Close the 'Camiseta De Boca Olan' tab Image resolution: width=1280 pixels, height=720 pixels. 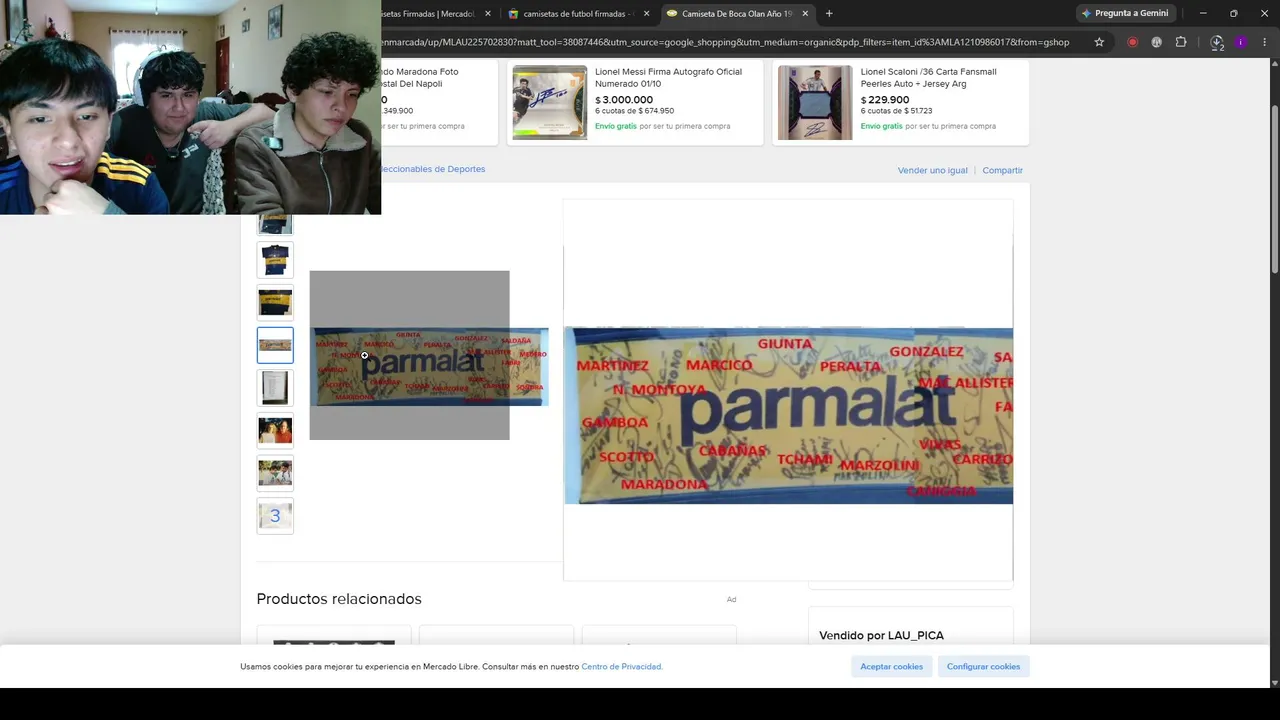(805, 14)
